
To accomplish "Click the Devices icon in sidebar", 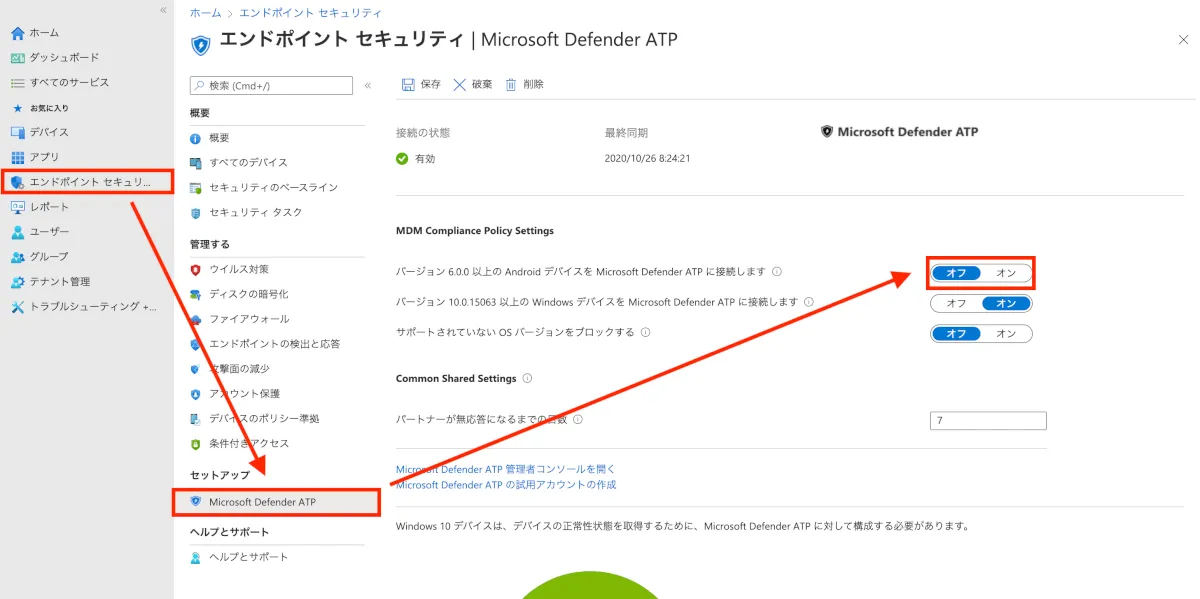I will point(17,132).
